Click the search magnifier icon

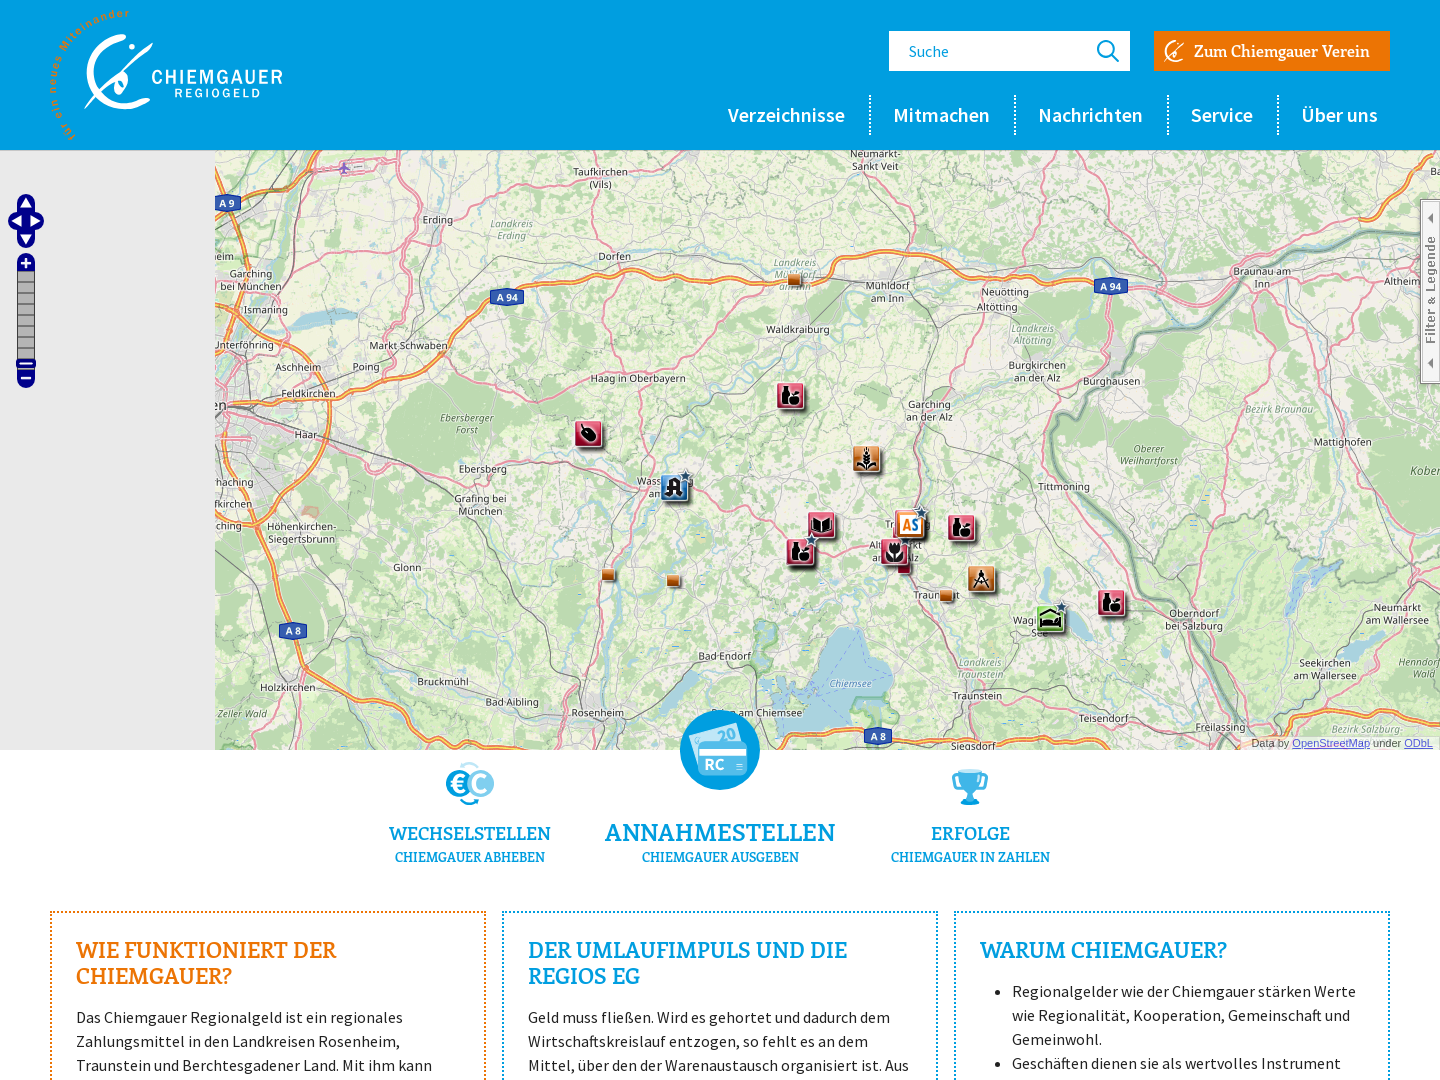pyautogui.click(x=1107, y=51)
